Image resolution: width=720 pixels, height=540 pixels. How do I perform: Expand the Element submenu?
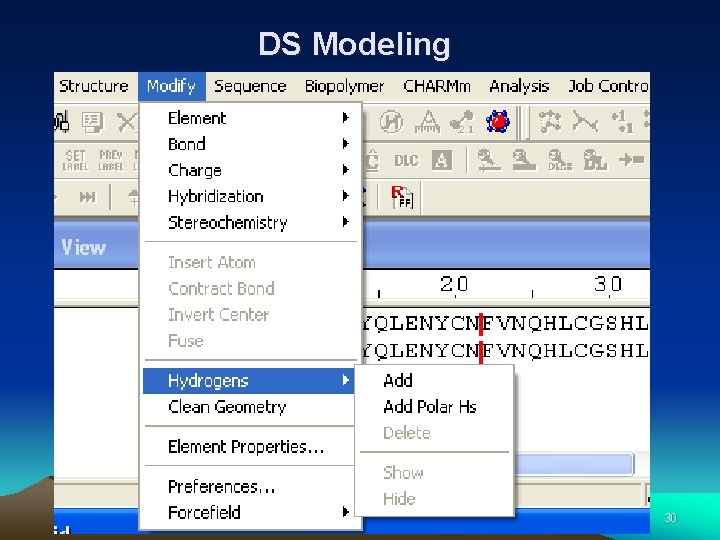coord(251,118)
